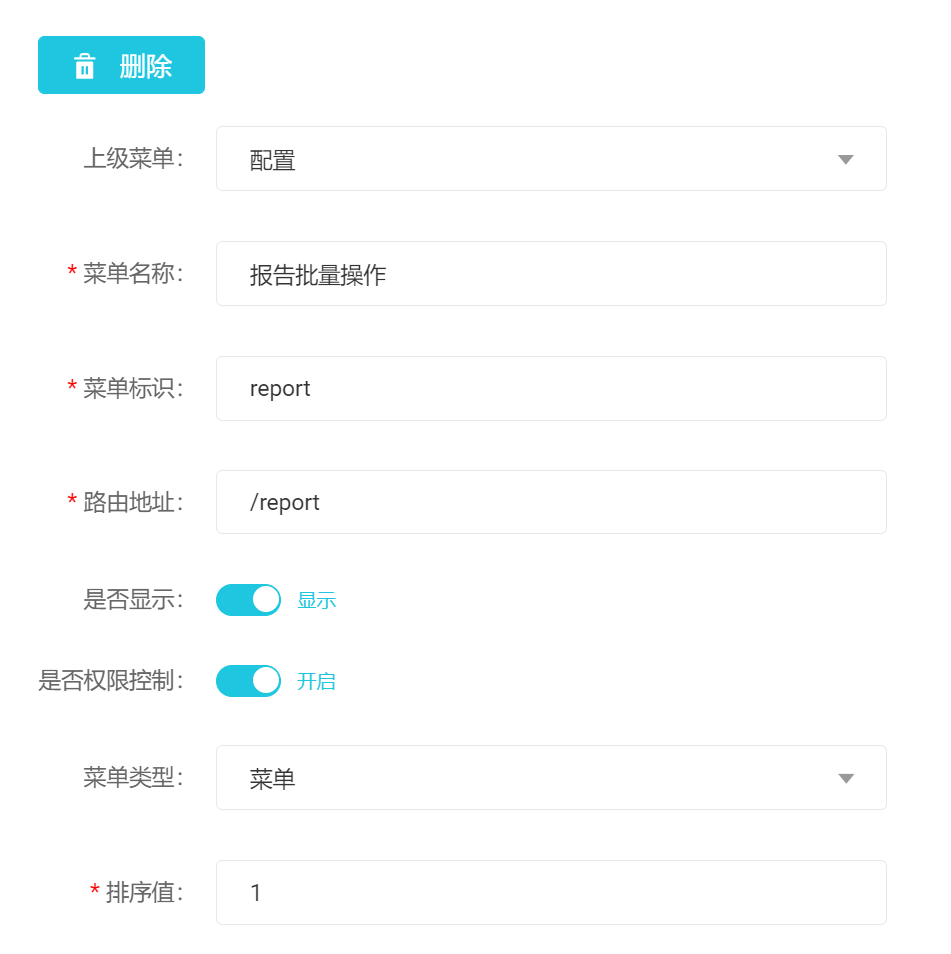Disable the 是否权限控制 switch

[248, 681]
